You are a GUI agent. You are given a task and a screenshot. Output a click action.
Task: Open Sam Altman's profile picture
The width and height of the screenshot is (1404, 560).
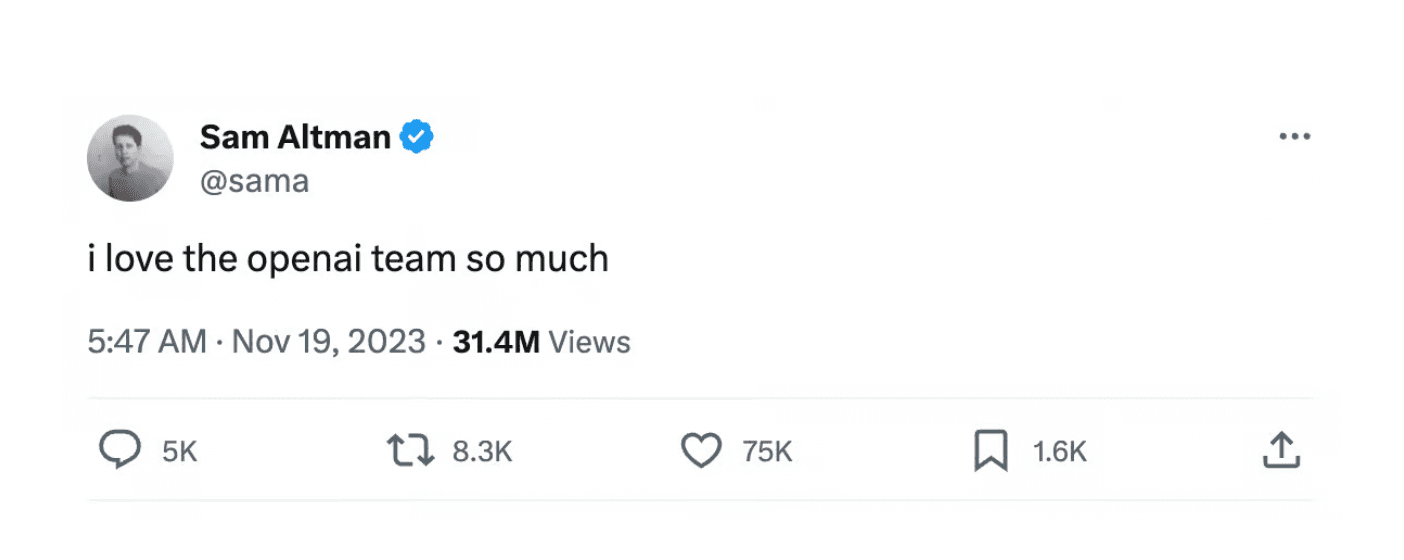(130, 158)
